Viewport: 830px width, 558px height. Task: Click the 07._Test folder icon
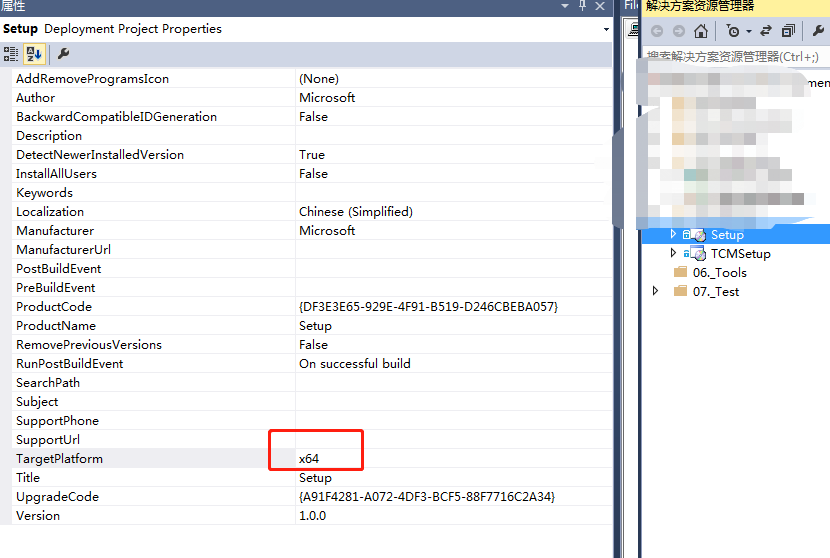[x=680, y=291]
